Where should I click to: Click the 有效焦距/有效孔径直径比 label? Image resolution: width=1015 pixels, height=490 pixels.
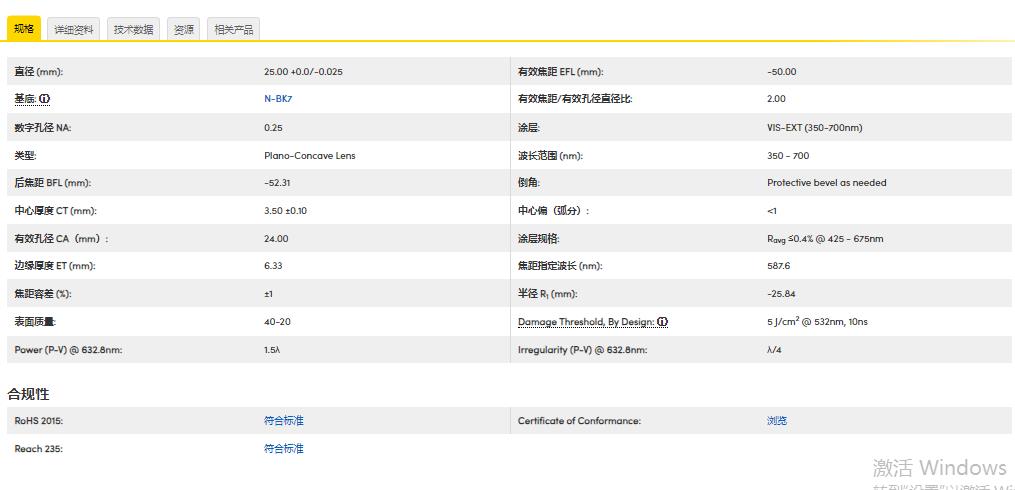pyautogui.click(x=575, y=99)
